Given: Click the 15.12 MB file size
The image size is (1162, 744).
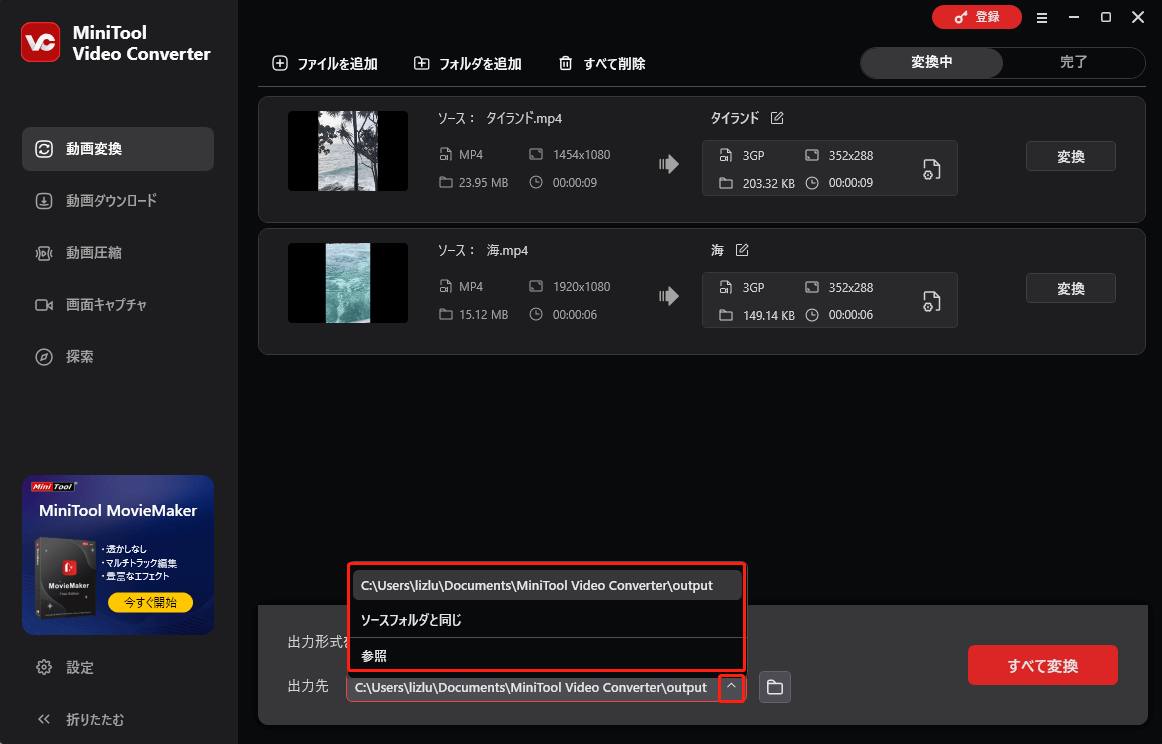Looking at the screenshot, I should pyautogui.click(x=483, y=314).
